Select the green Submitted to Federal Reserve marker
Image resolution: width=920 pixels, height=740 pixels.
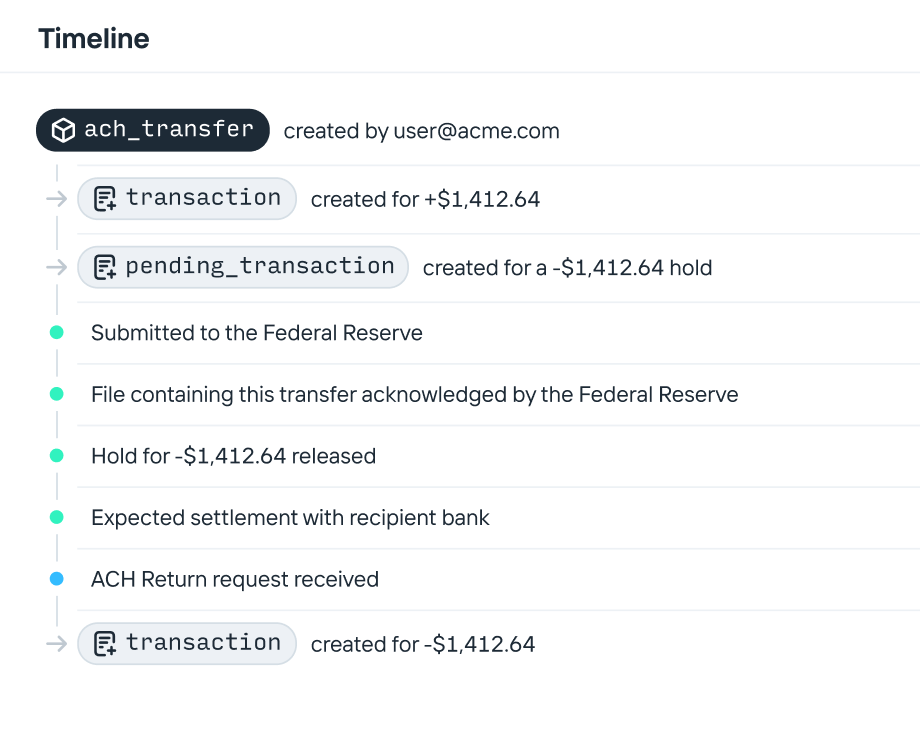[57, 332]
